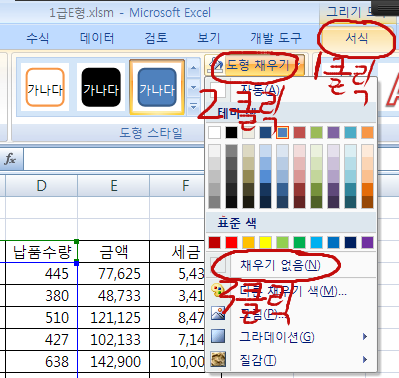Select cell containing 510
Image resolution: width=399 pixels, height=378 pixels.
[x=41, y=318]
